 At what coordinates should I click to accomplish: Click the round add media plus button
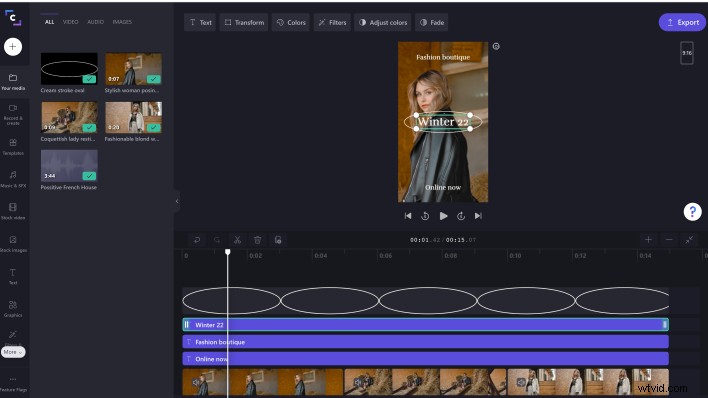[x=13, y=47]
